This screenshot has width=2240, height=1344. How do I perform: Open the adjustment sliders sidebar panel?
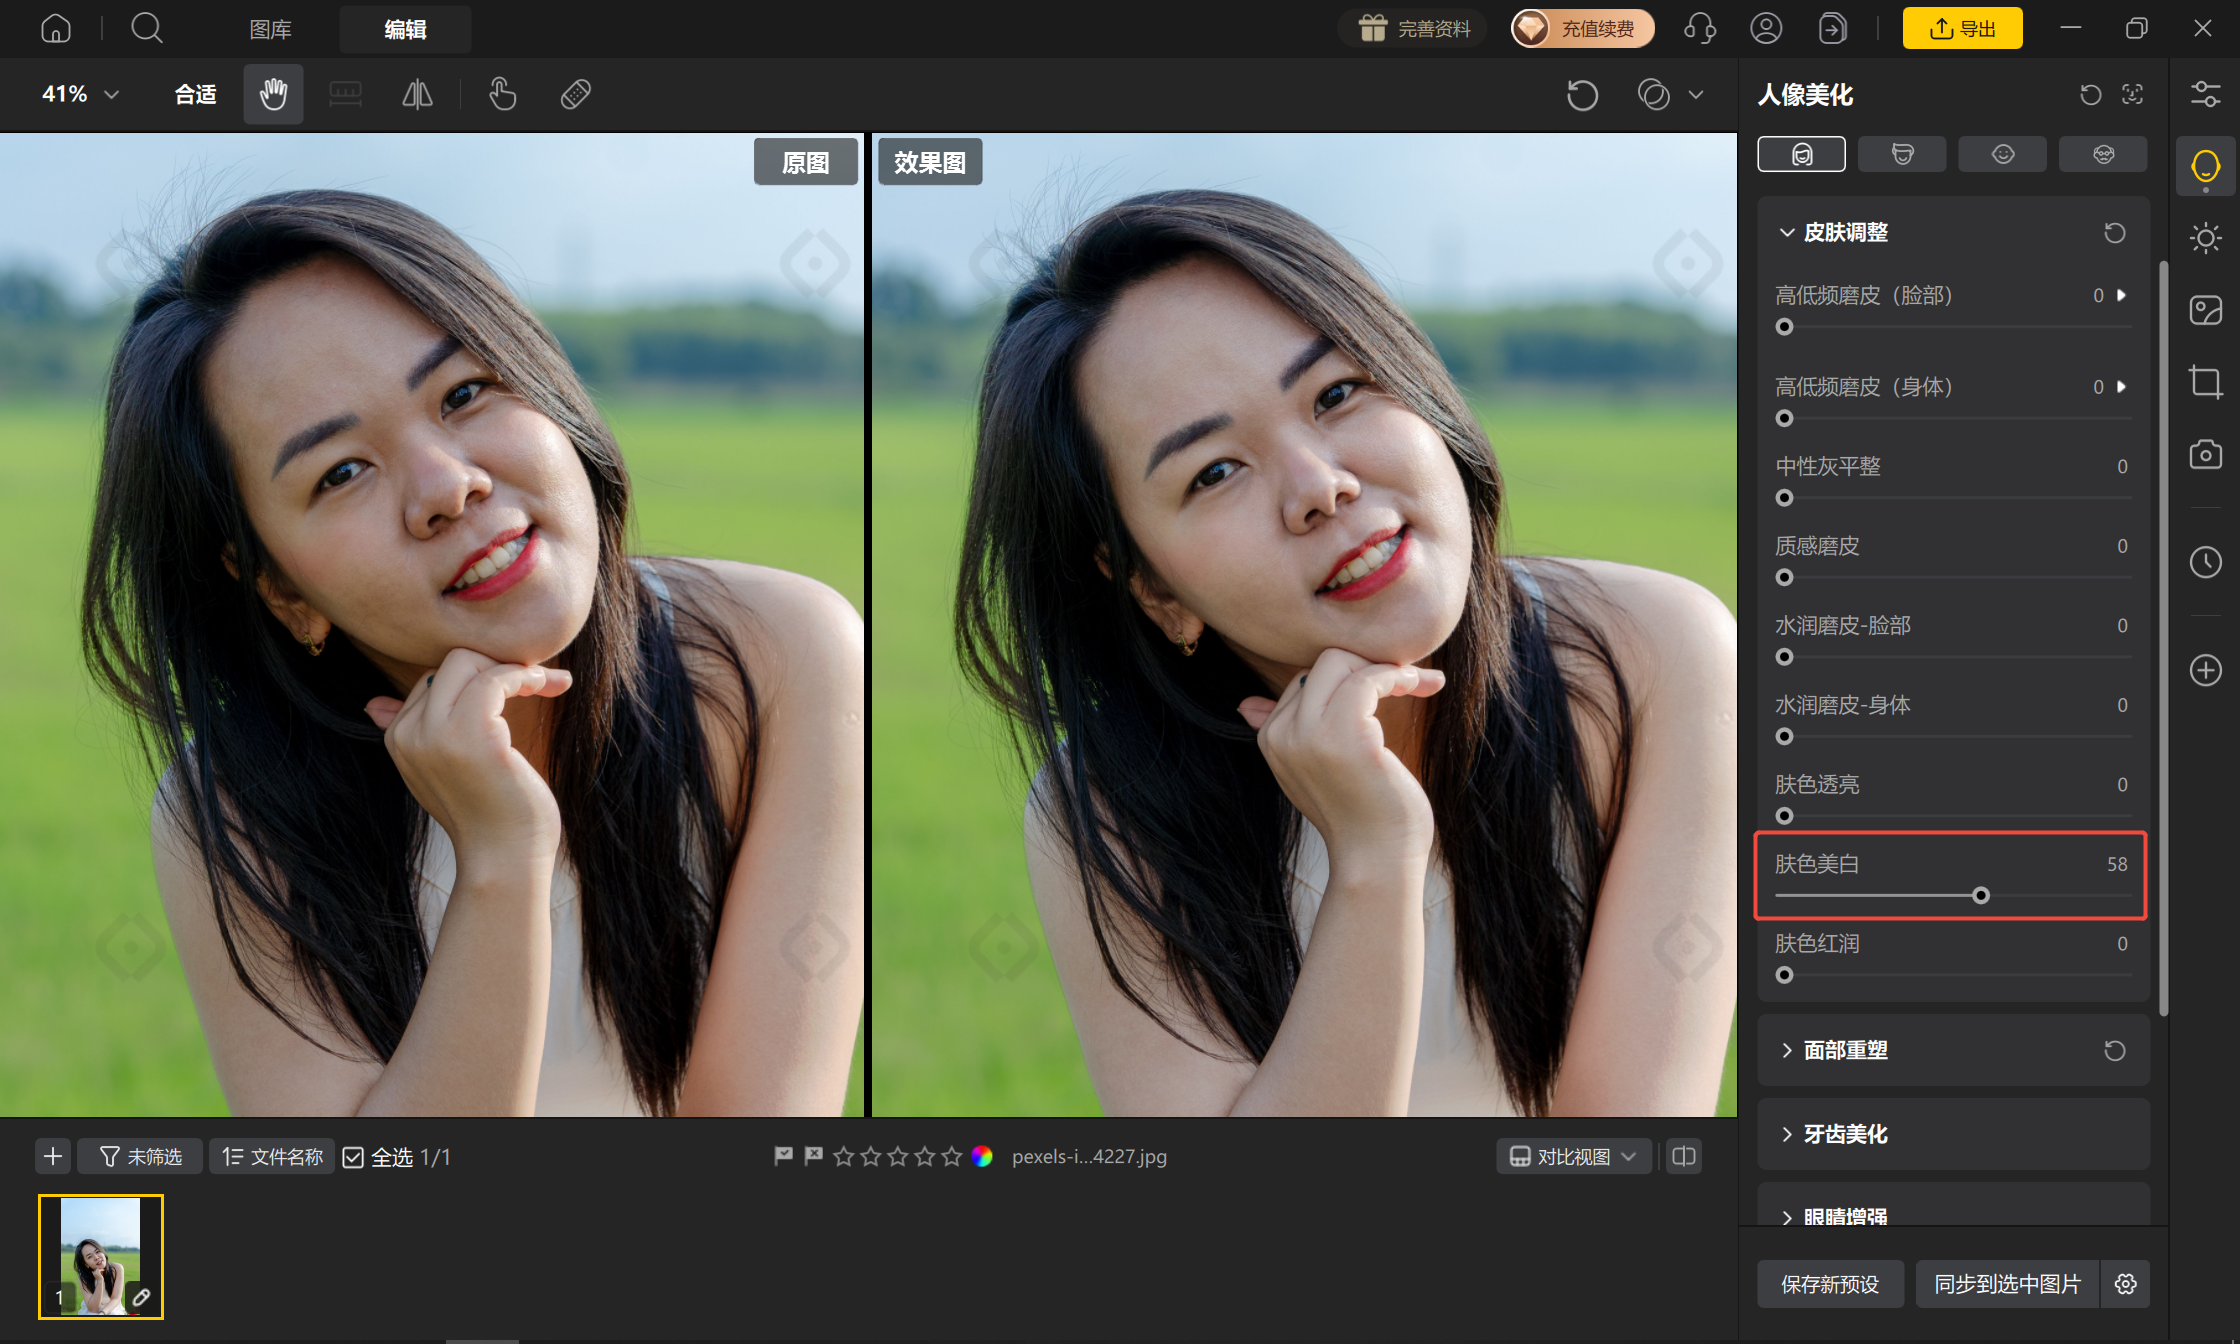pos(2205,94)
